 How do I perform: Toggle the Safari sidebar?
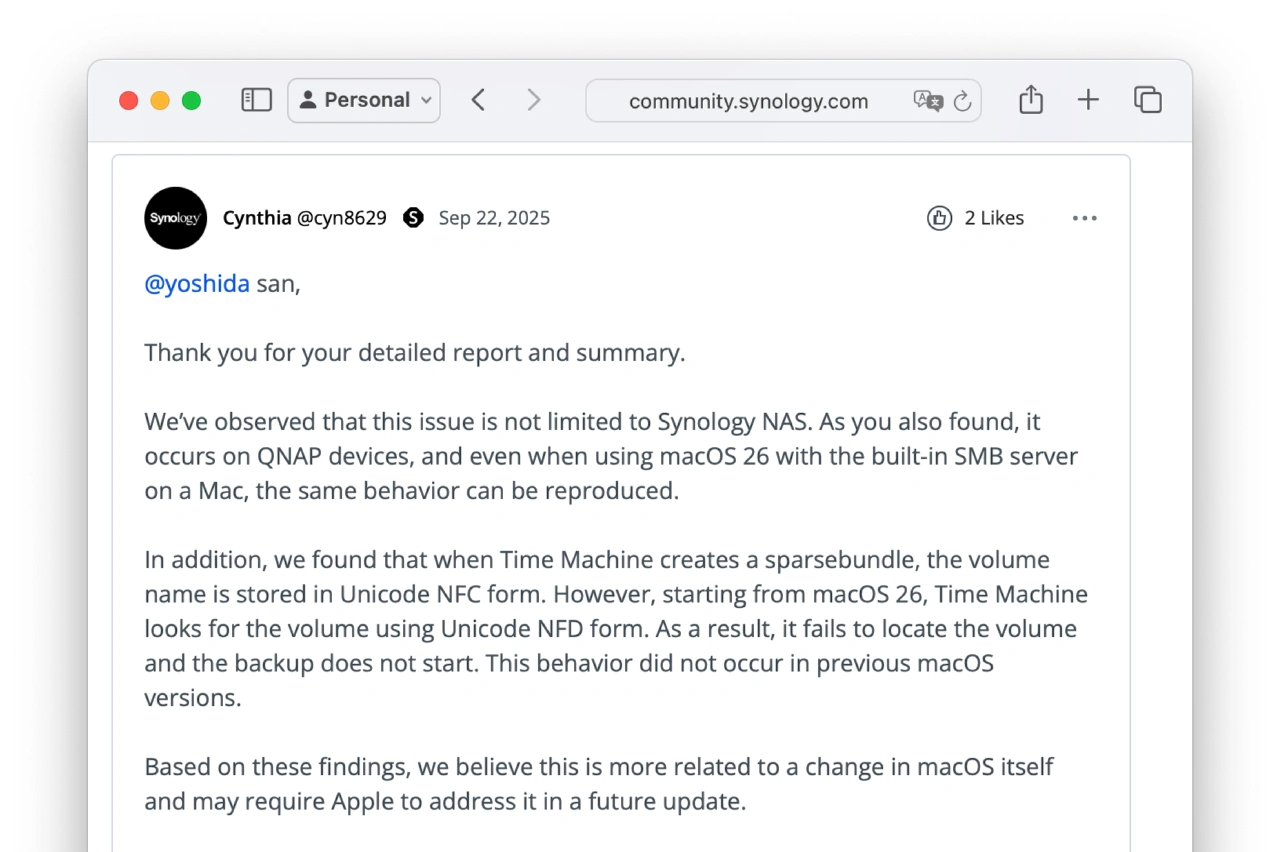click(x=256, y=100)
